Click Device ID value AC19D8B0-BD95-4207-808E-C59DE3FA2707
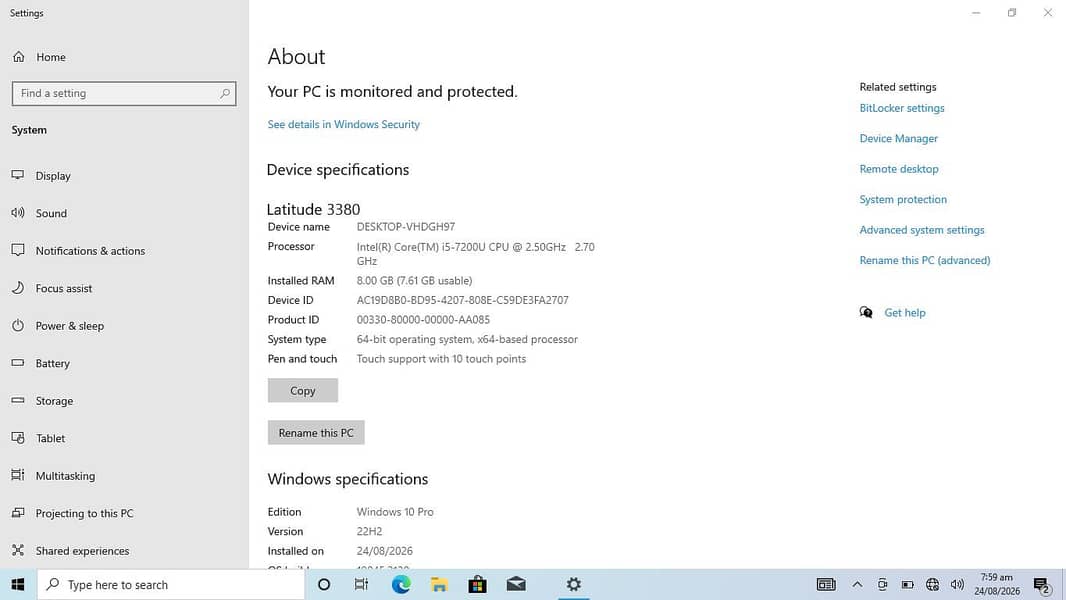 tap(462, 300)
